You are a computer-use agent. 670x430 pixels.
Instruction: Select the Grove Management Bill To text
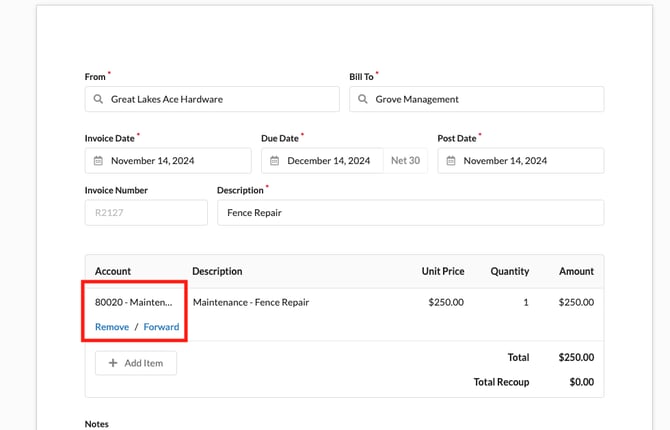pos(417,100)
